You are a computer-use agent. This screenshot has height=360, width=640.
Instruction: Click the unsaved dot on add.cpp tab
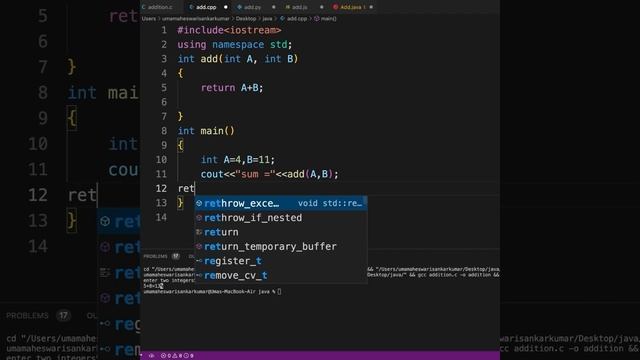[226, 7]
